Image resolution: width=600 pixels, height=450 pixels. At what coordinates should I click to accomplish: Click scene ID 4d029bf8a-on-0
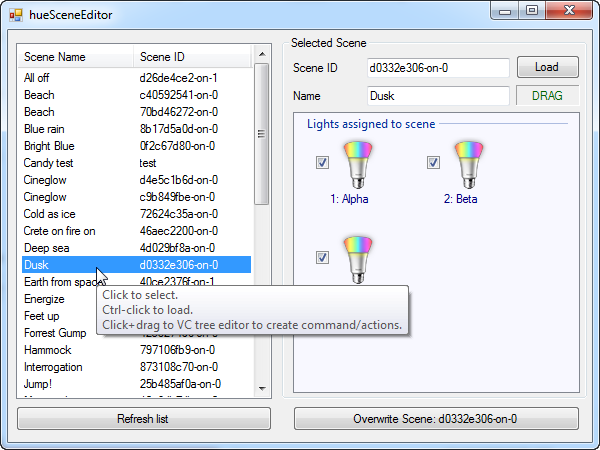click(x=177, y=248)
